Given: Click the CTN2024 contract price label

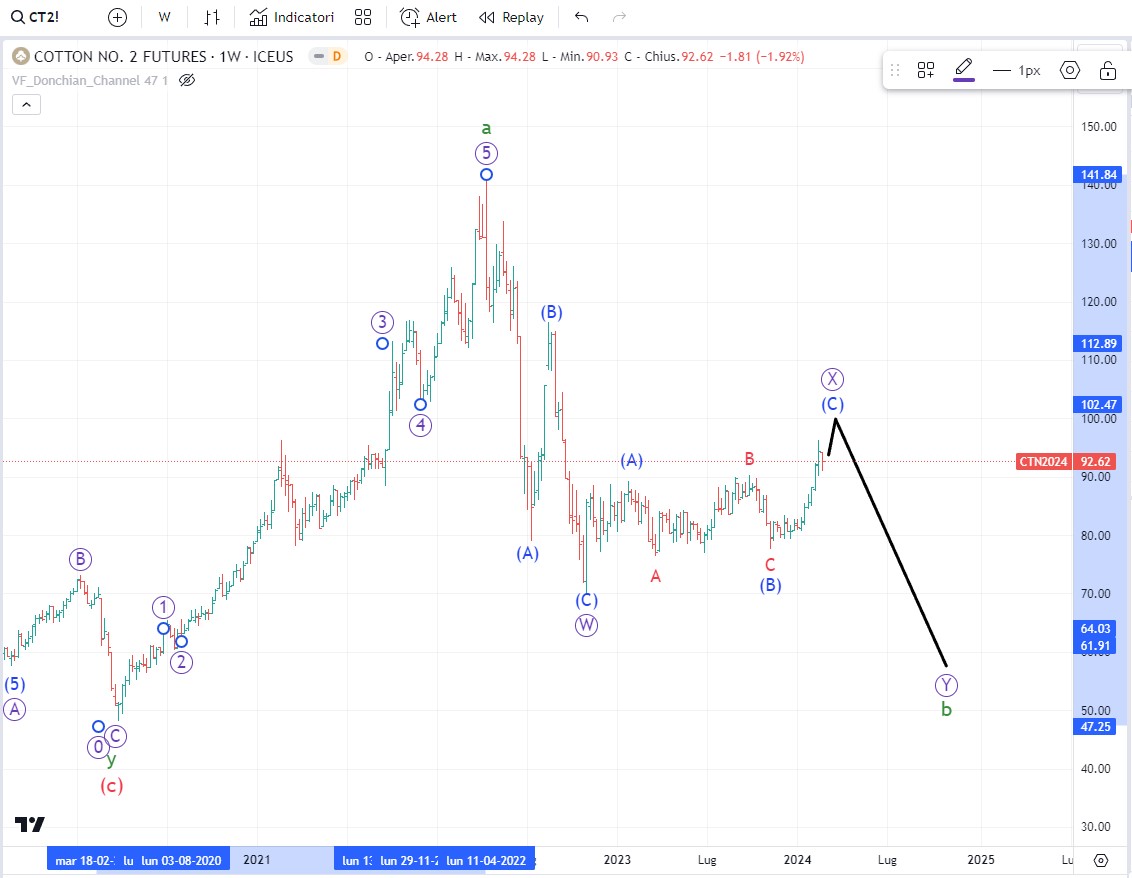Looking at the screenshot, I should pos(1043,461).
